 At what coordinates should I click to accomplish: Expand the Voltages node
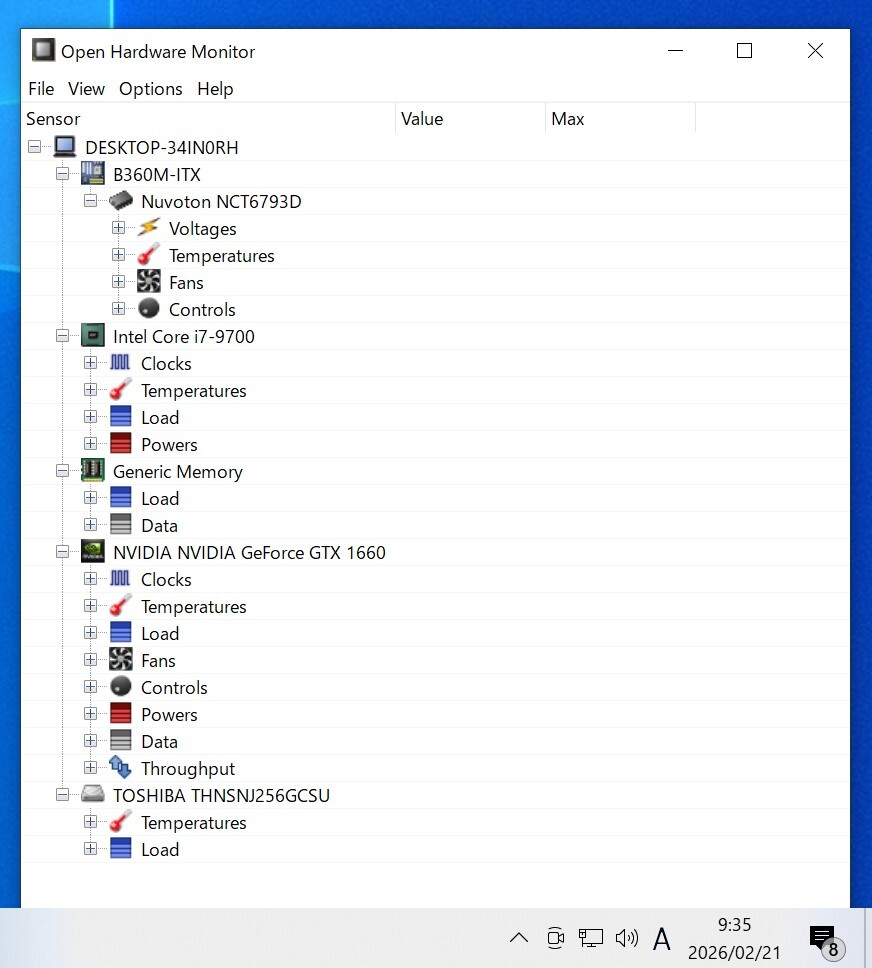119,228
